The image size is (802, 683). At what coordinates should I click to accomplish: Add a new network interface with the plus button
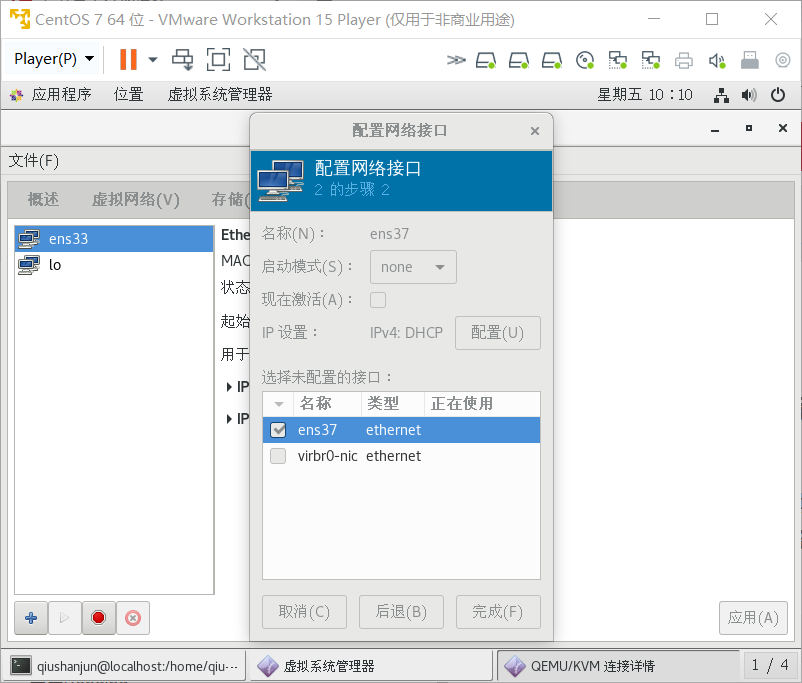tap(30, 617)
